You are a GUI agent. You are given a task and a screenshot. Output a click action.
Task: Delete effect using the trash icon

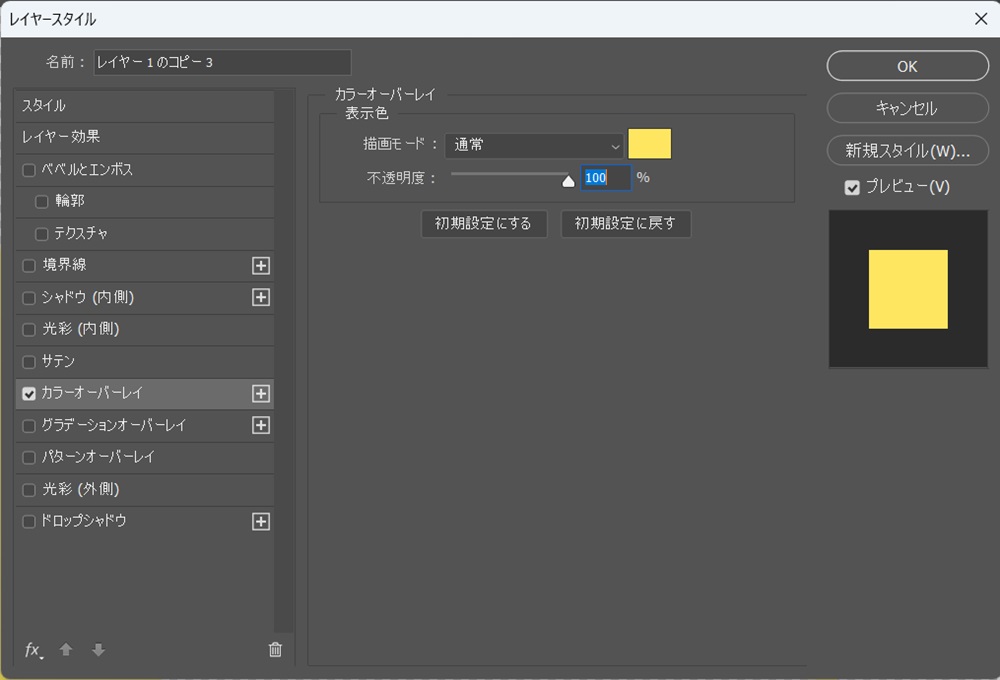pyautogui.click(x=275, y=649)
